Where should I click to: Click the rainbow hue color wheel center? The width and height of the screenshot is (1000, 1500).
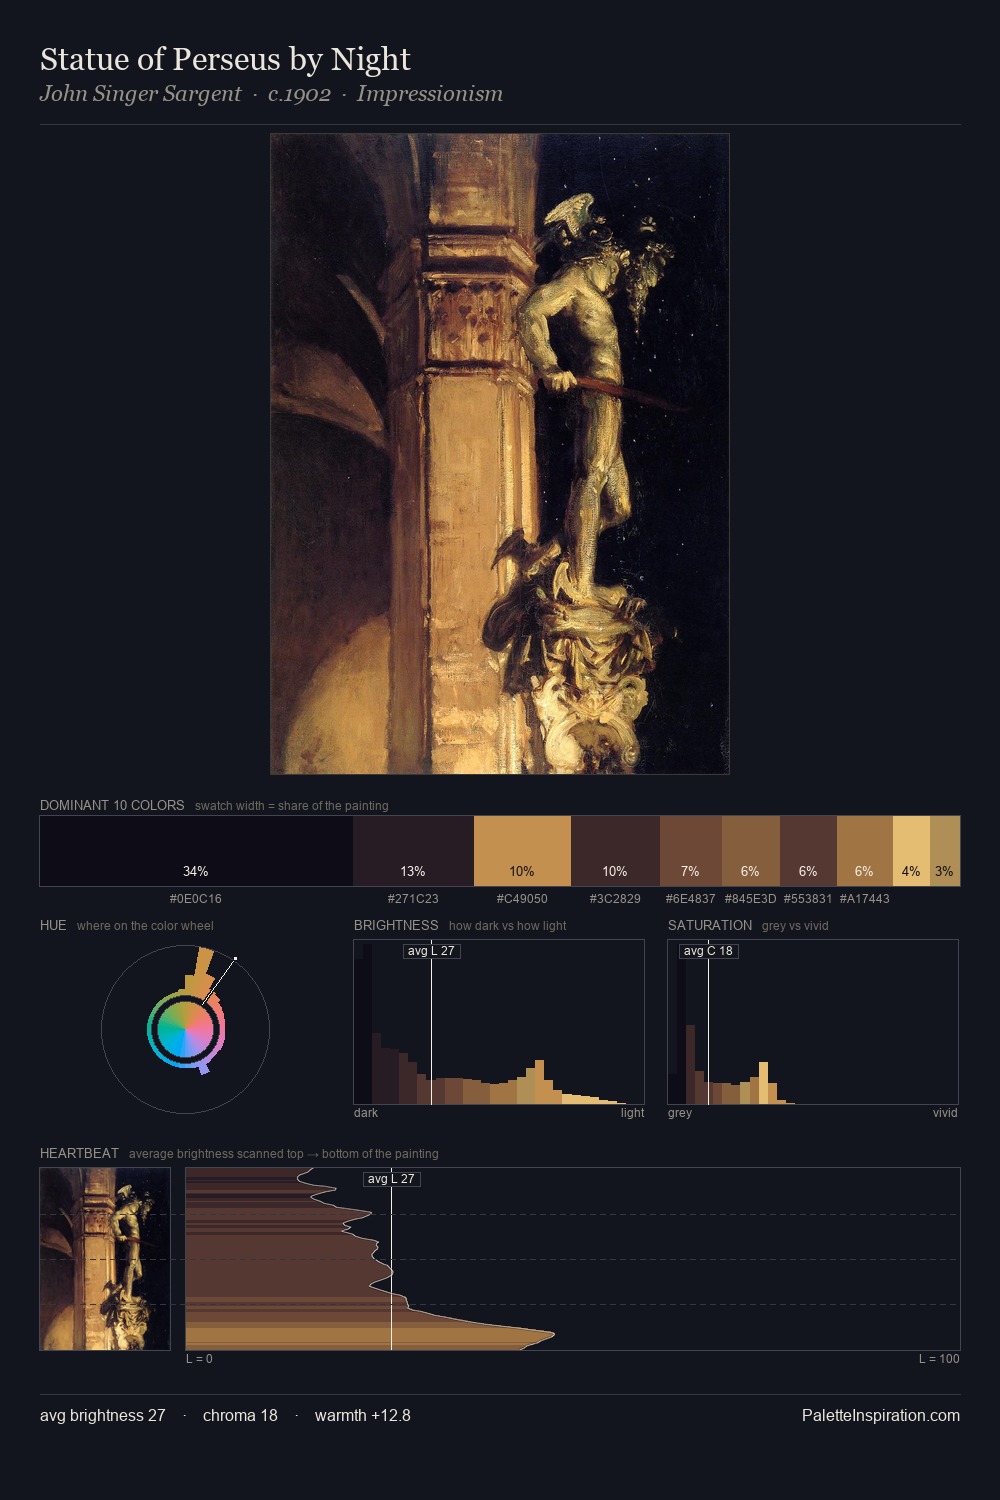[186, 1029]
